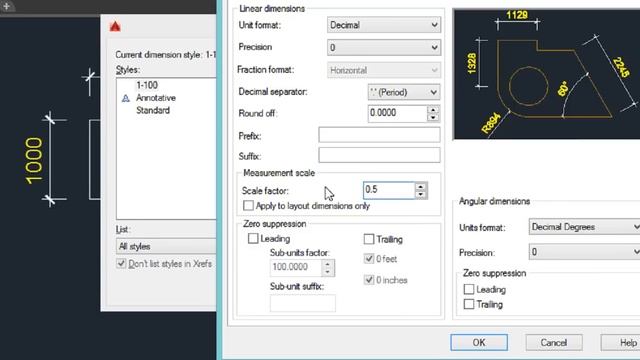Open the angular Precision dropdown
The image size is (640, 360).
click(584, 252)
